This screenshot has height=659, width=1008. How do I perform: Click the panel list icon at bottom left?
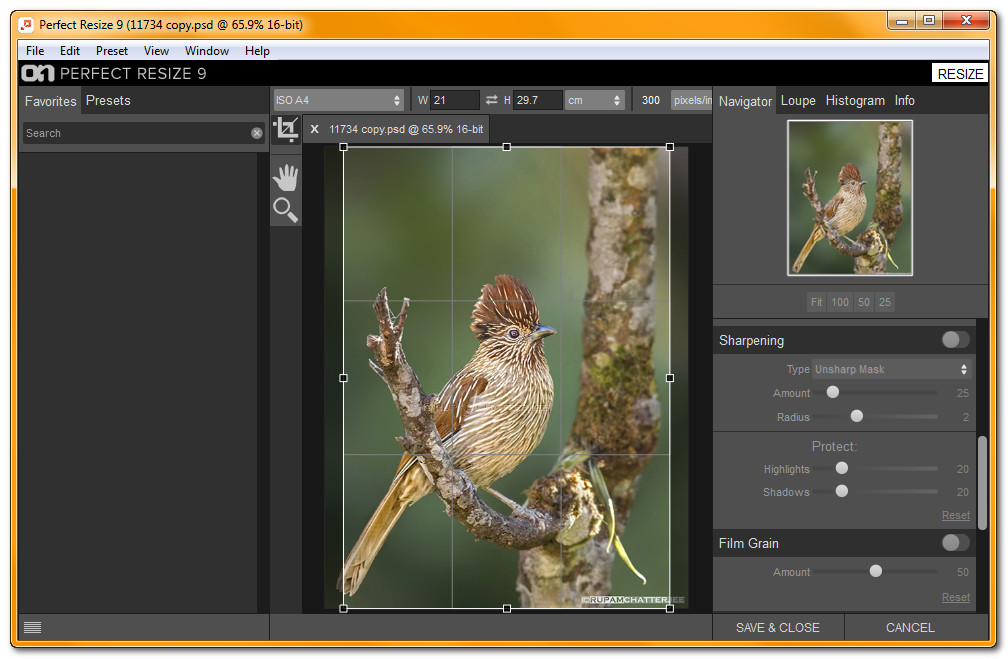(32, 627)
